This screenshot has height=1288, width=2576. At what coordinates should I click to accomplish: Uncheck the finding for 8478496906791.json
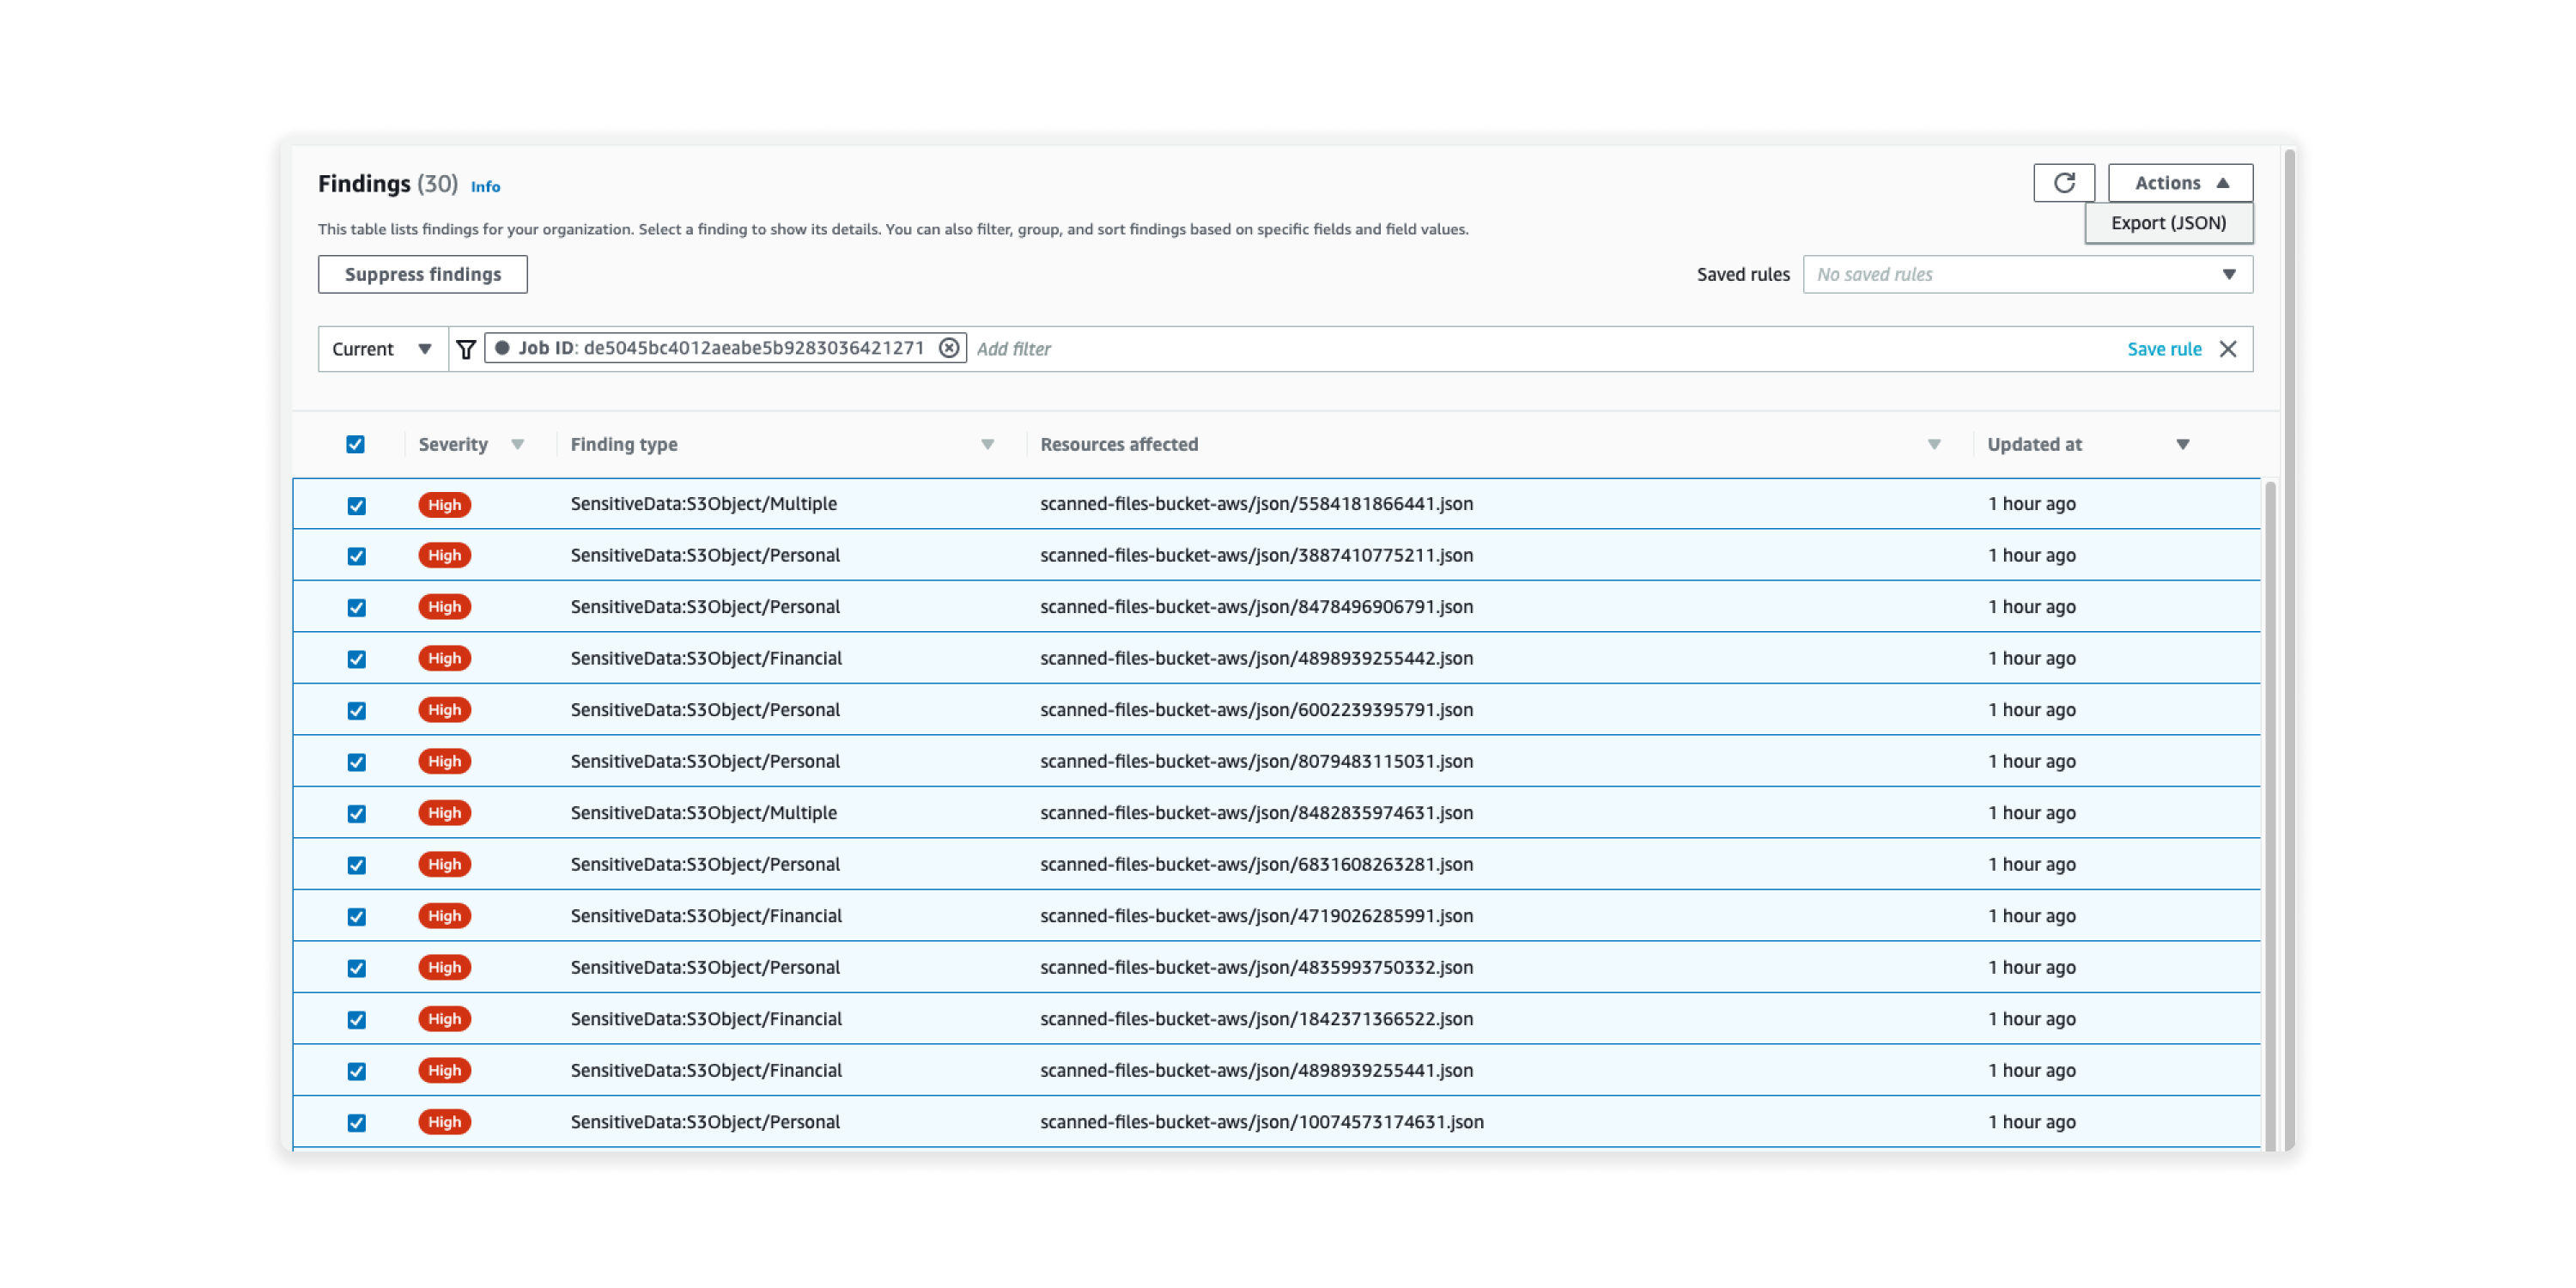[356, 608]
